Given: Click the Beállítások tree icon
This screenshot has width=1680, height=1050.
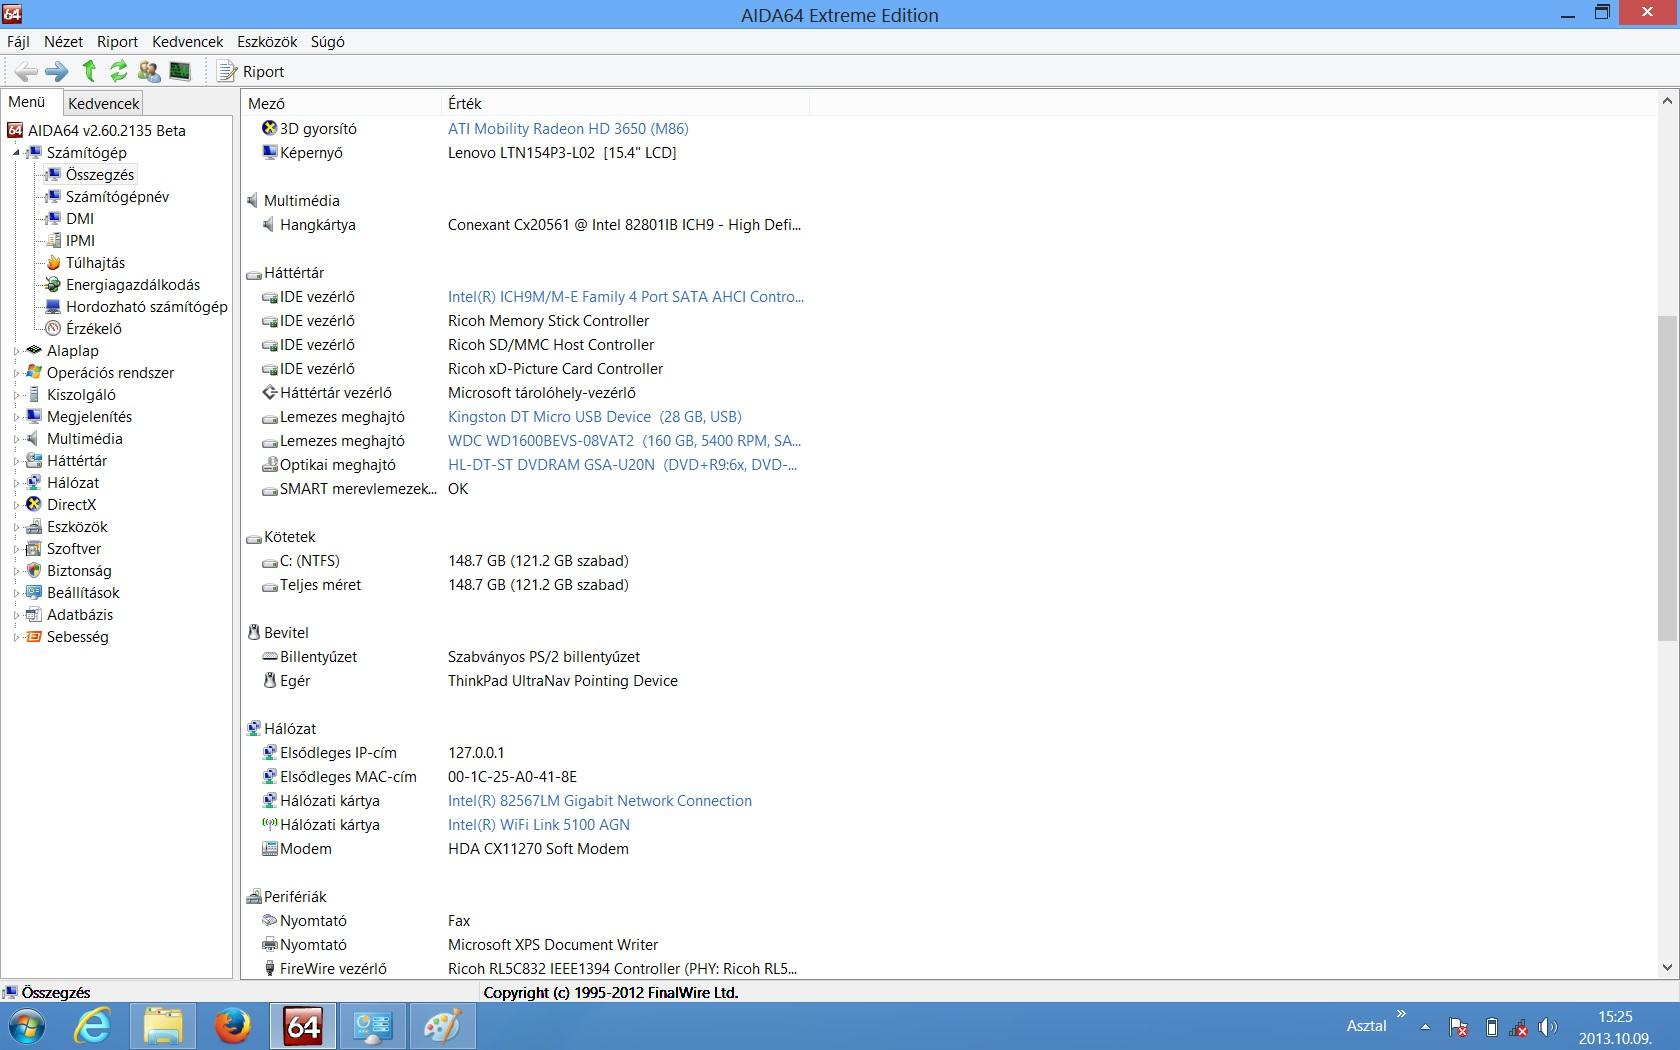Looking at the screenshot, I should (x=34, y=593).
